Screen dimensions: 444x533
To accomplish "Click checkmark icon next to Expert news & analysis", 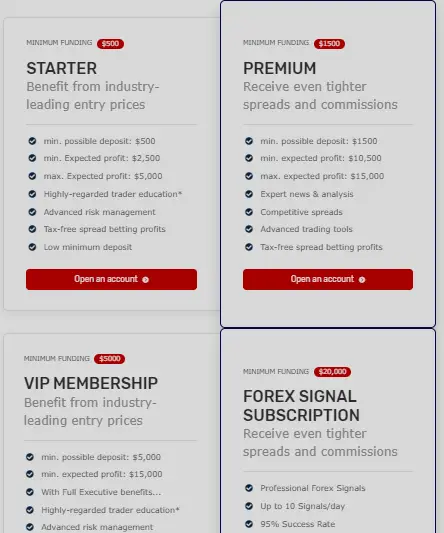I will point(249,194).
